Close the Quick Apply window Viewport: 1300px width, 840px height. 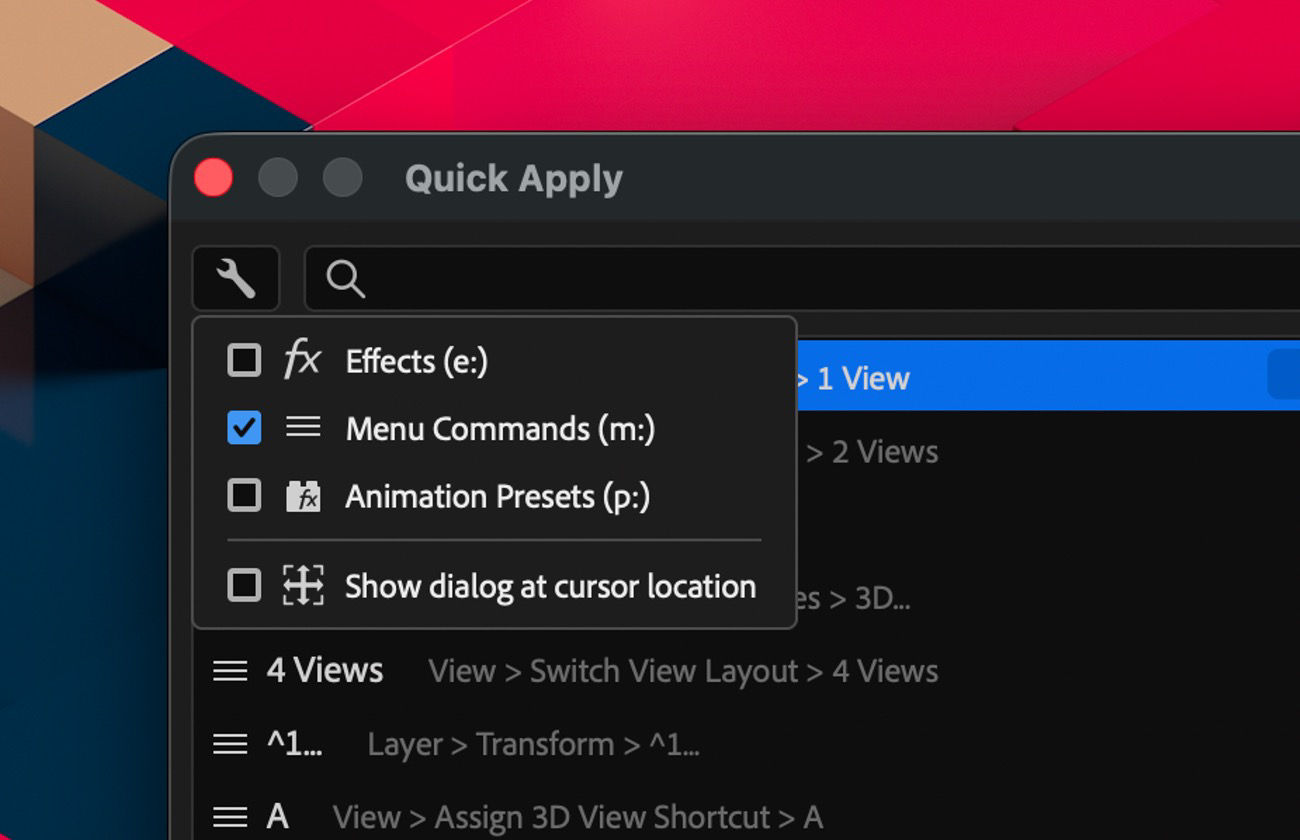pyautogui.click(x=213, y=178)
